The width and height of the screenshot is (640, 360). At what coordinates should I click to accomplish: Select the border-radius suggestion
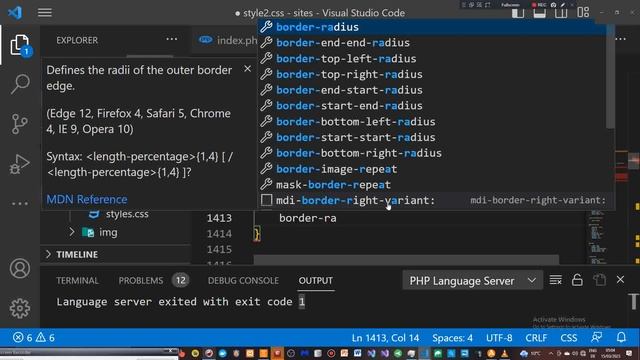tap(432, 27)
